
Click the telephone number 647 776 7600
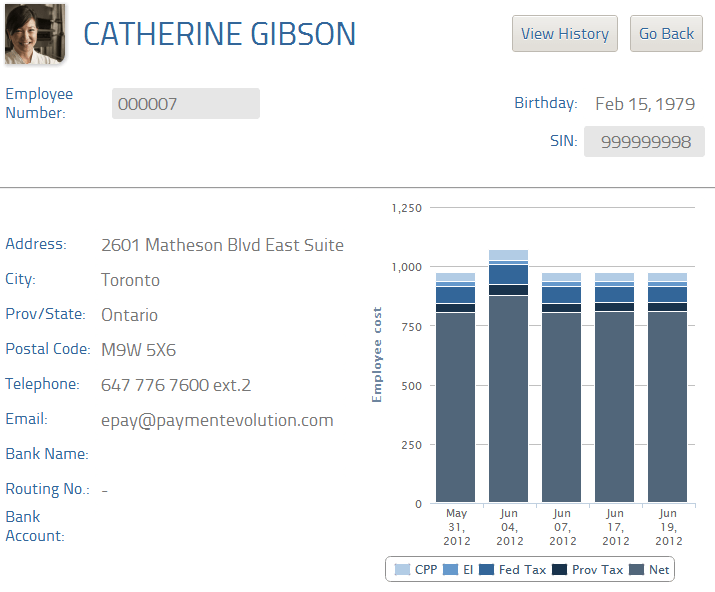point(155,385)
